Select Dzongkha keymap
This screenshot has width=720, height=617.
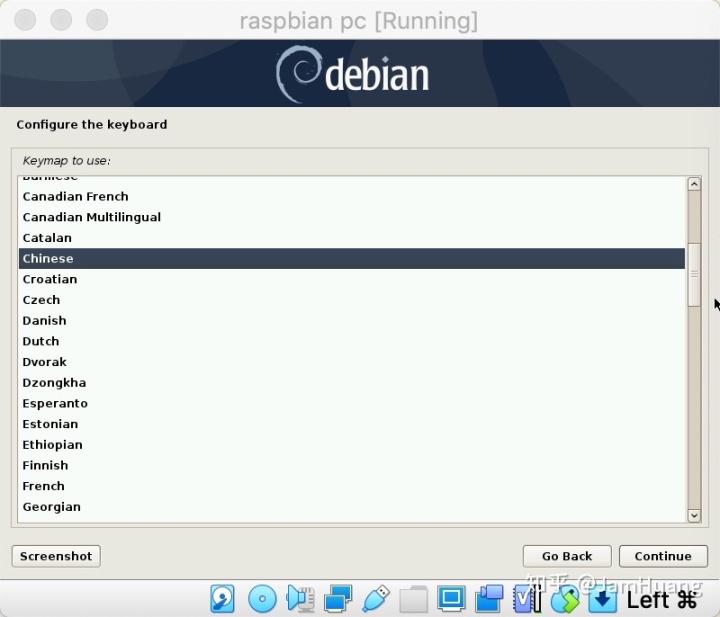coord(352,382)
